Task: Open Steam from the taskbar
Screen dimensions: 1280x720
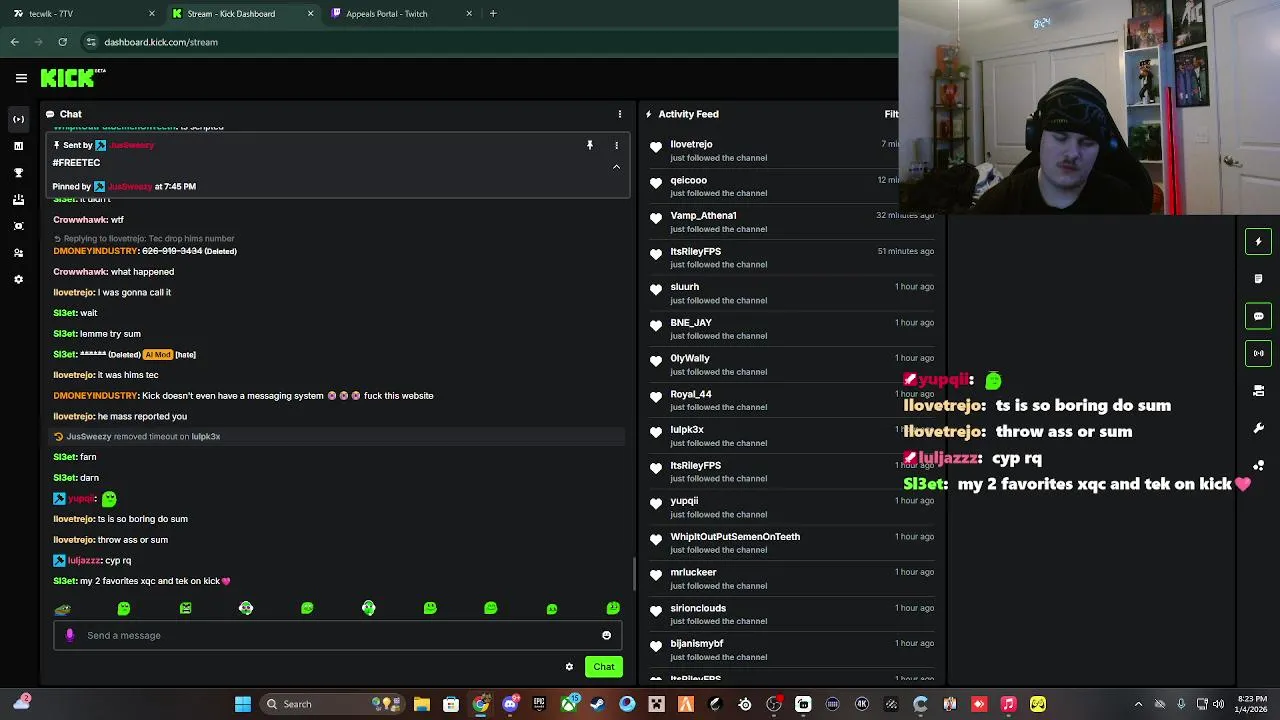Action: (597, 704)
